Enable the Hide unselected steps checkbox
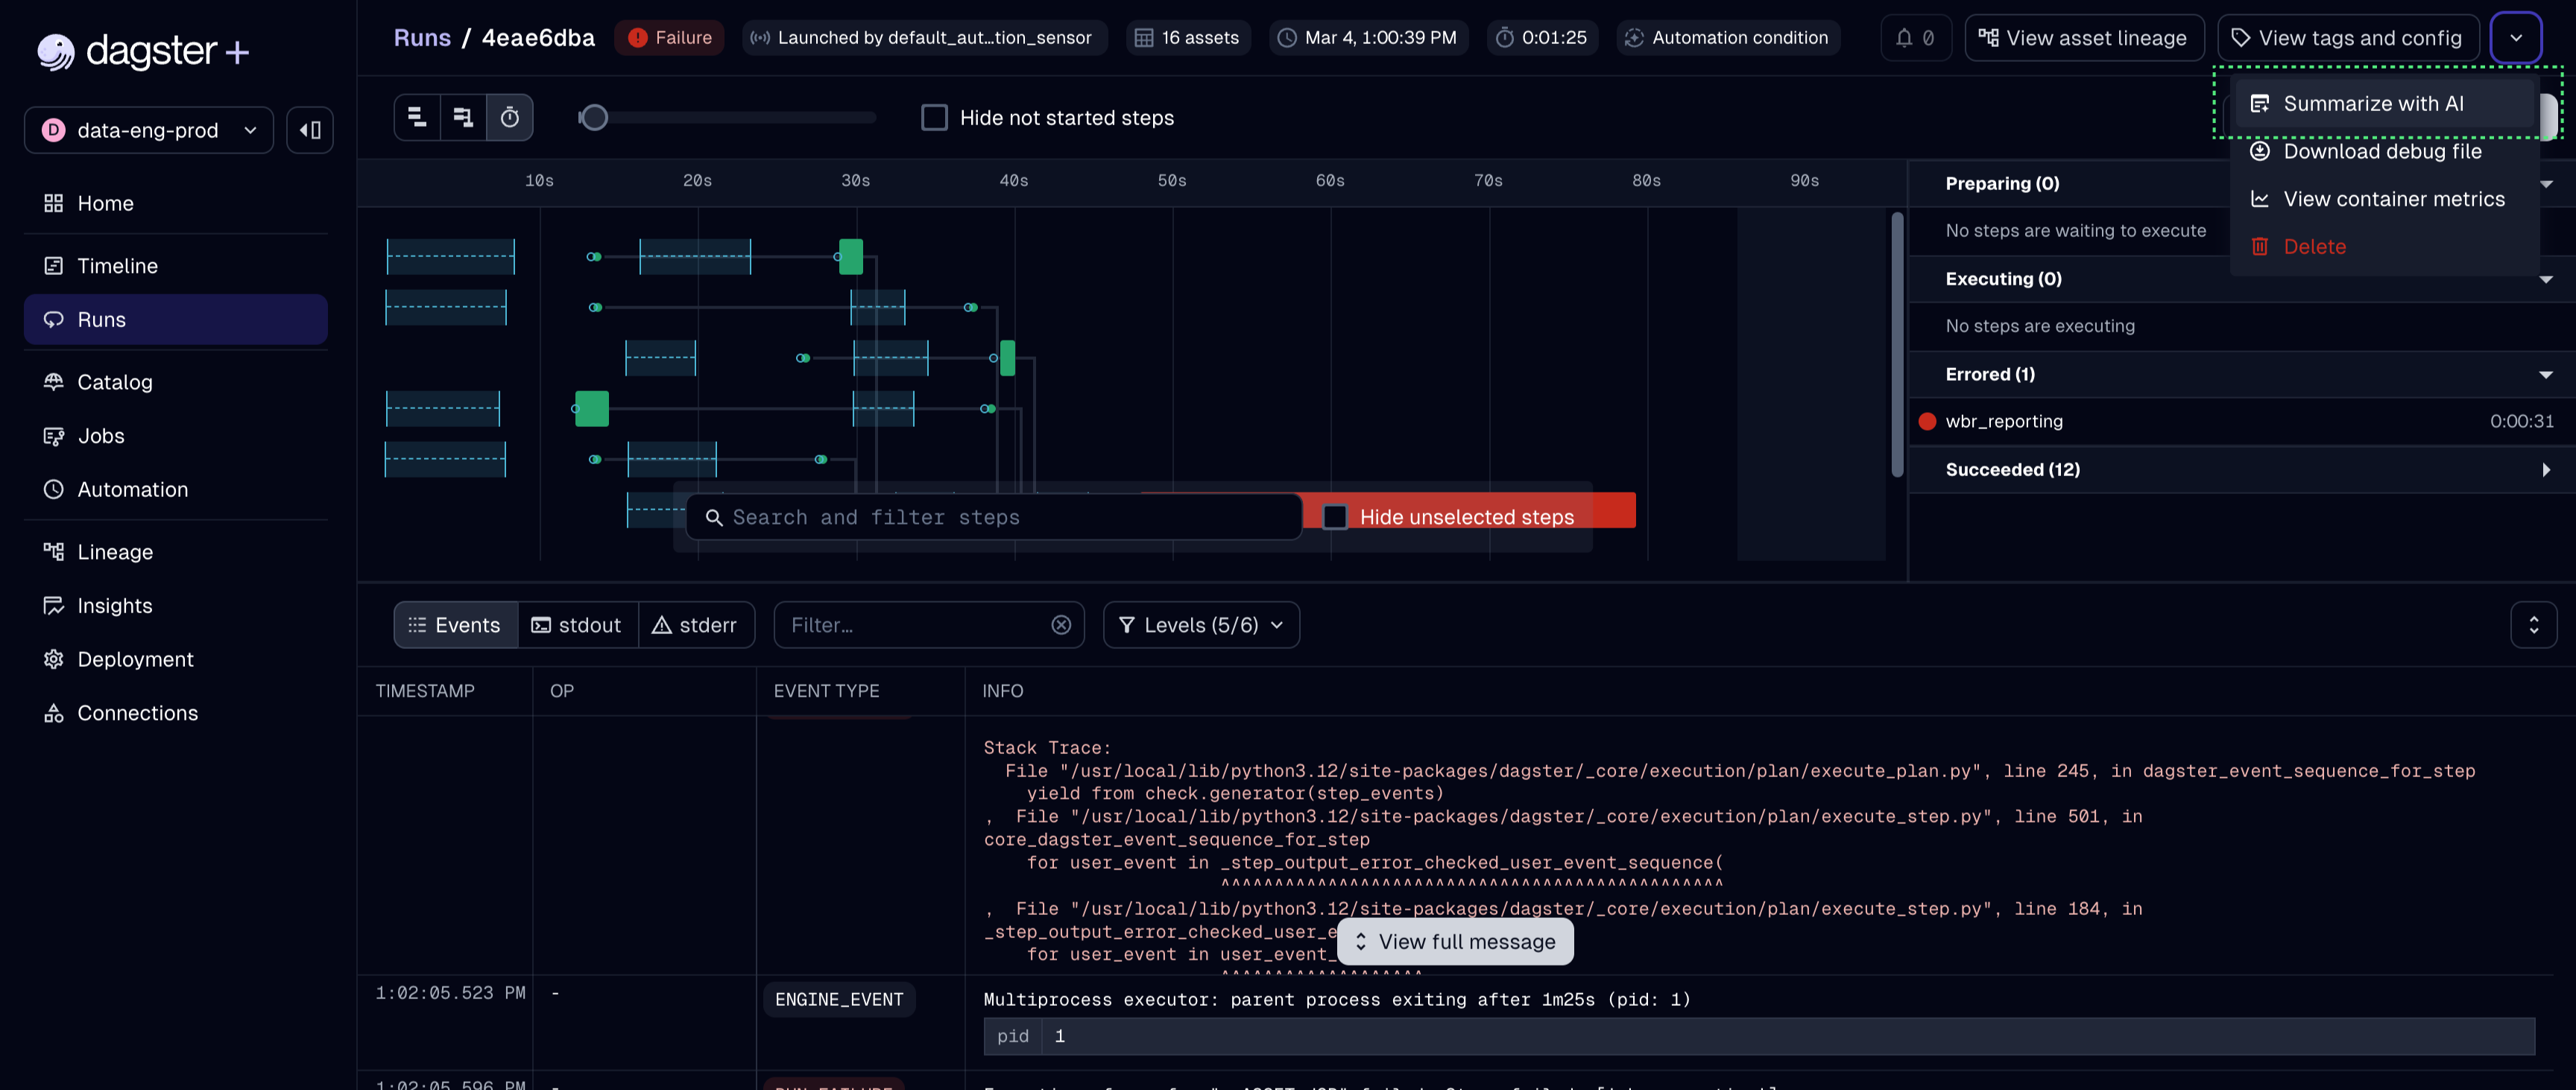Image resolution: width=2576 pixels, height=1090 pixels. point(1335,516)
